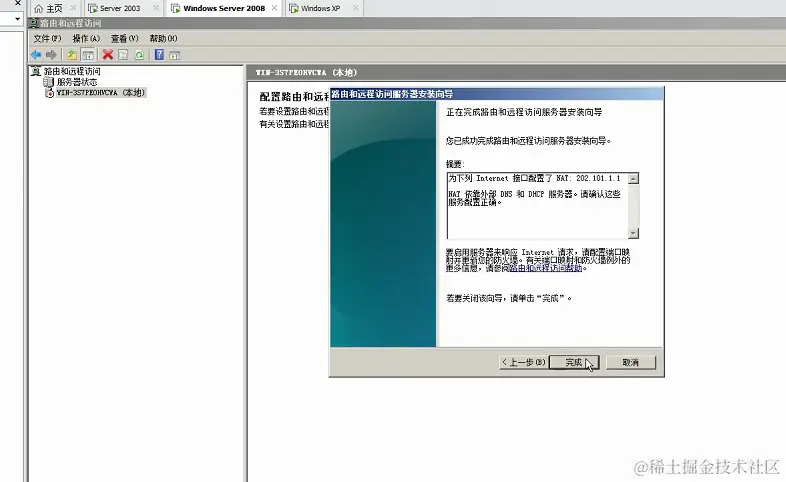
Task: Open the 查看(V) menu
Action: (x=124, y=38)
